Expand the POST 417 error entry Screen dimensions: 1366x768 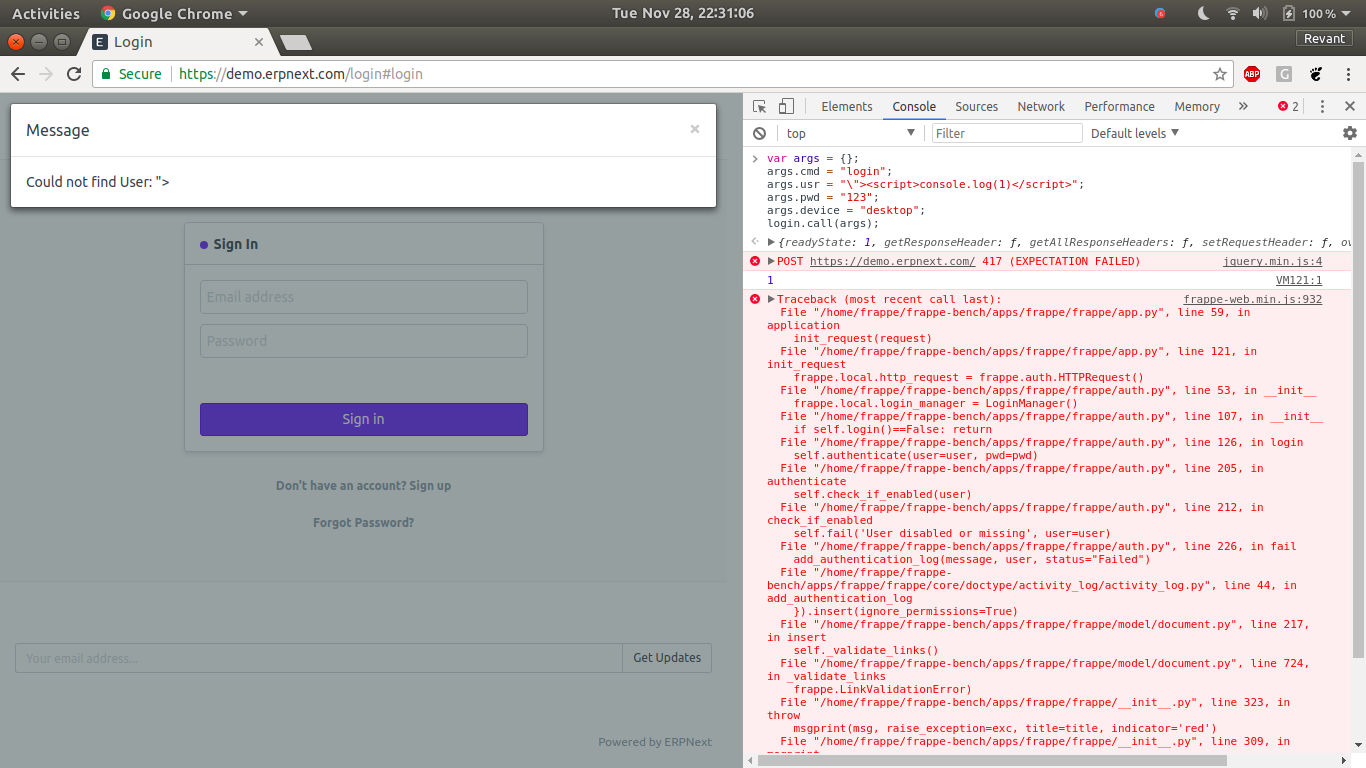771,261
